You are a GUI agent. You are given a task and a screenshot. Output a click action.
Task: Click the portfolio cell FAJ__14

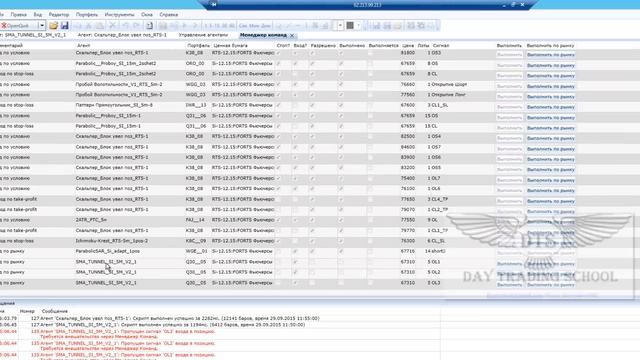tap(195, 220)
